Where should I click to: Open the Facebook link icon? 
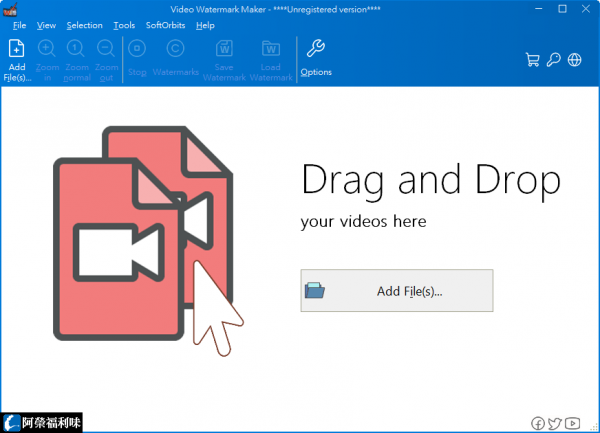(x=538, y=423)
